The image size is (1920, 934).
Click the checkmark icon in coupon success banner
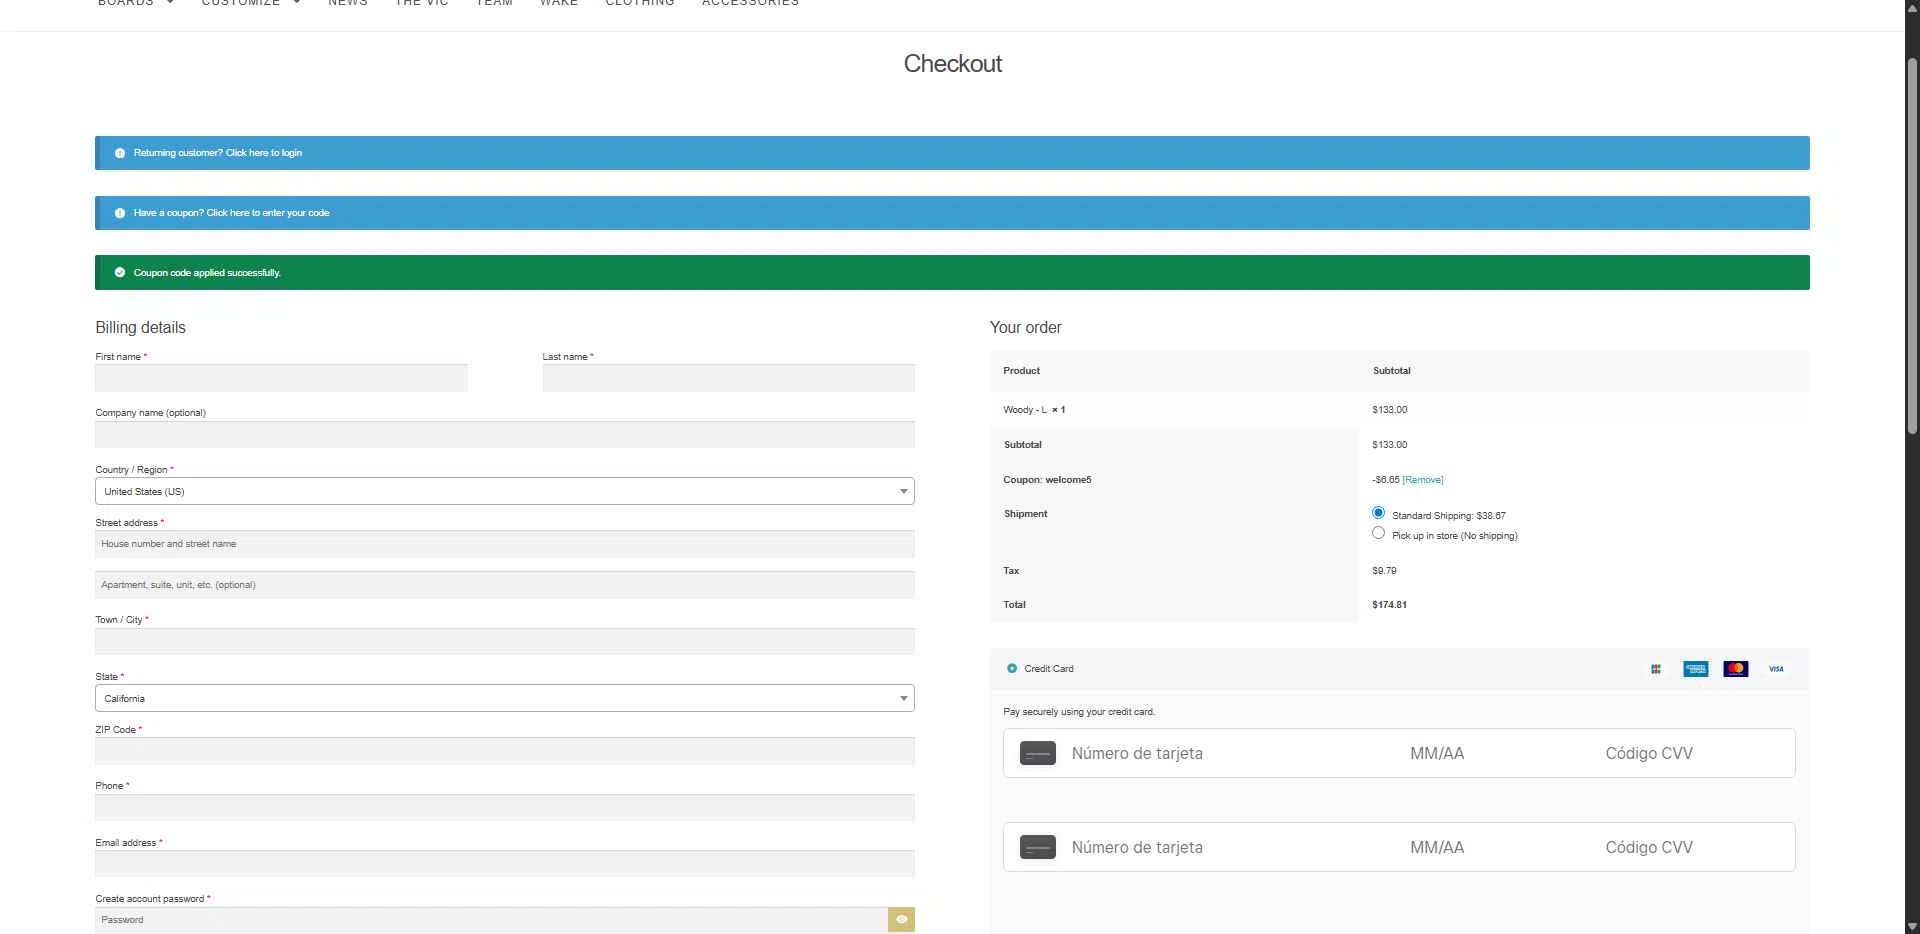click(120, 272)
